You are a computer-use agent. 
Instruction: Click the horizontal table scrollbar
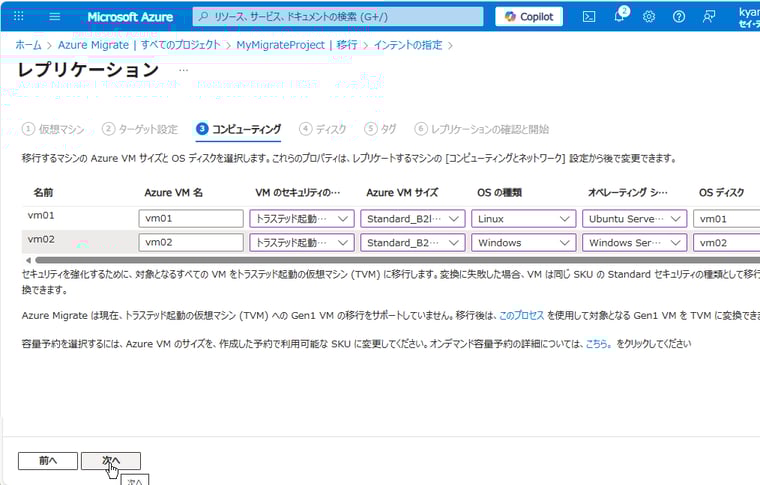pyautogui.click(x=397, y=260)
